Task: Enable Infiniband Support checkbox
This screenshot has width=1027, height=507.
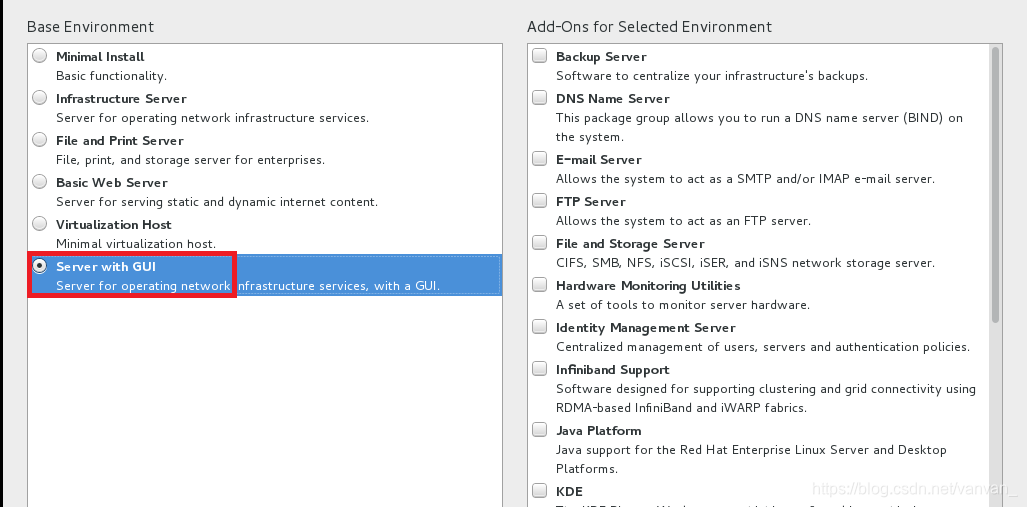Action: pyautogui.click(x=539, y=370)
